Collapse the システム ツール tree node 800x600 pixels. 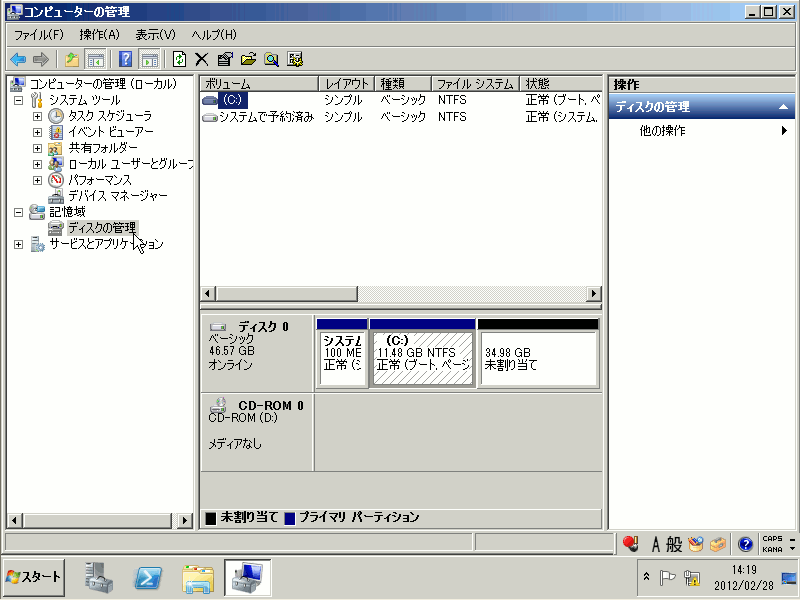[x=18, y=100]
